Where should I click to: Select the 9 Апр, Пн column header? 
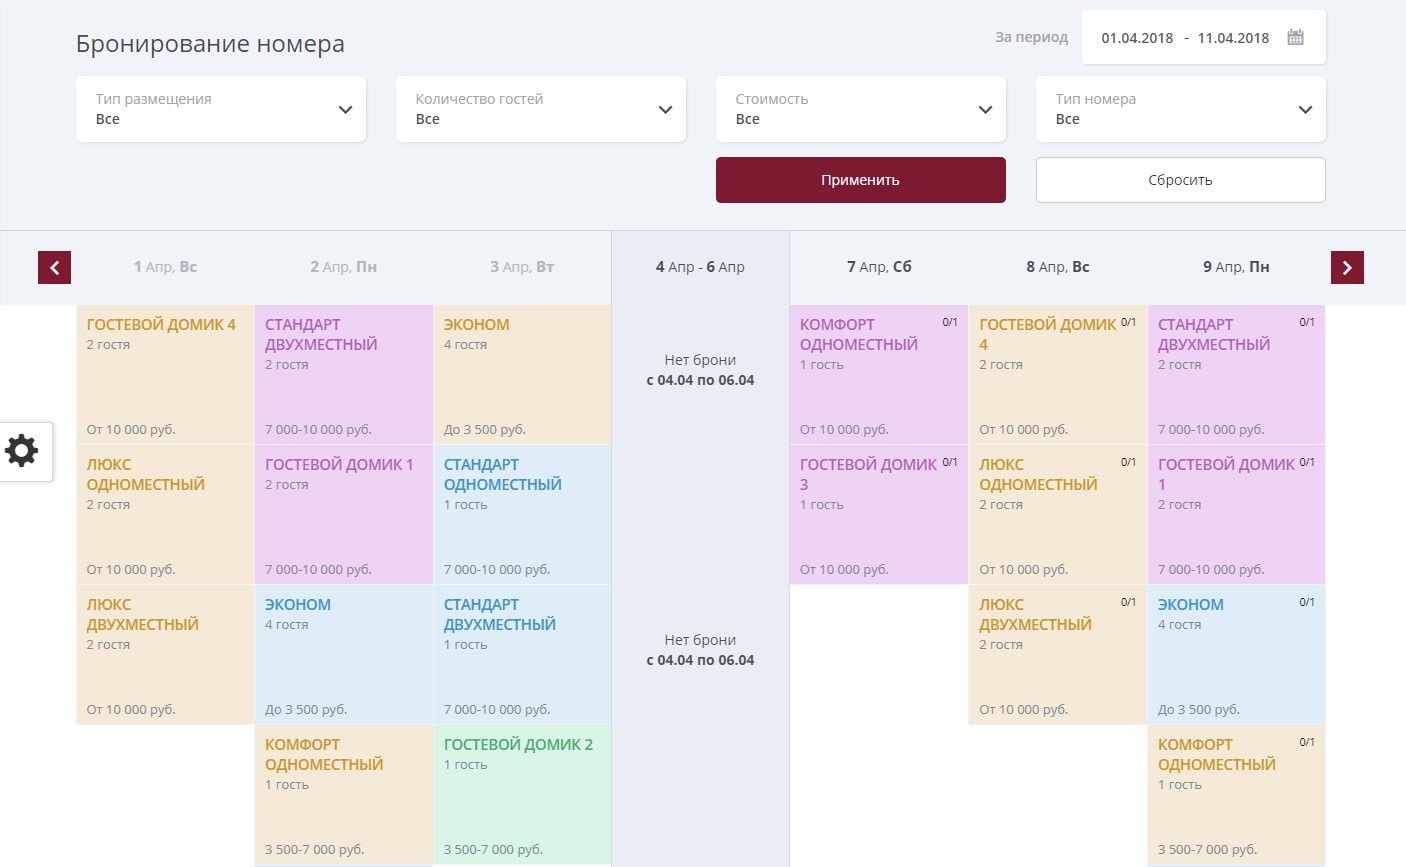1236,267
